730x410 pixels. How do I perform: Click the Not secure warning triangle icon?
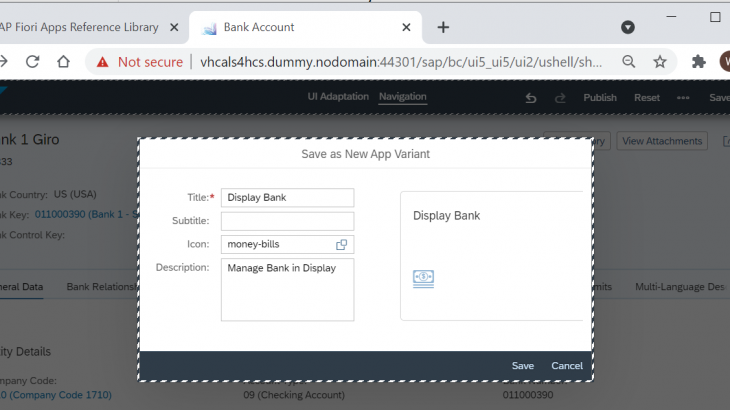(102, 62)
